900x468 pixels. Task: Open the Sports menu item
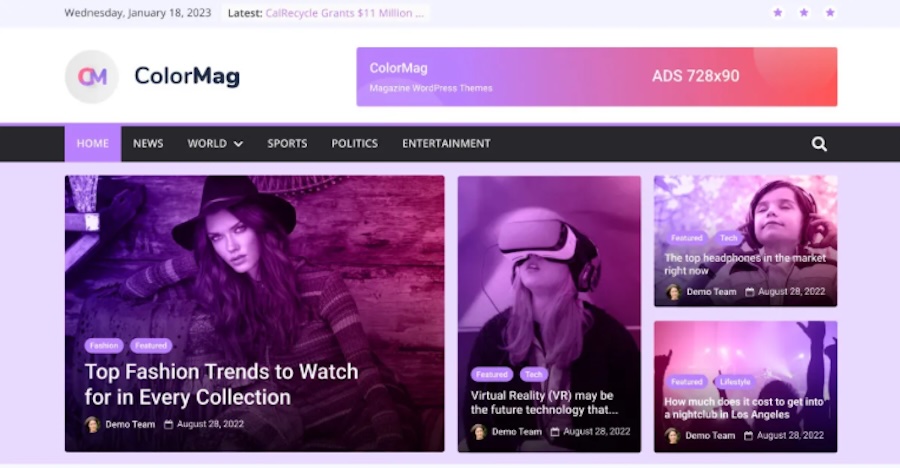pyautogui.click(x=287, y=144)
